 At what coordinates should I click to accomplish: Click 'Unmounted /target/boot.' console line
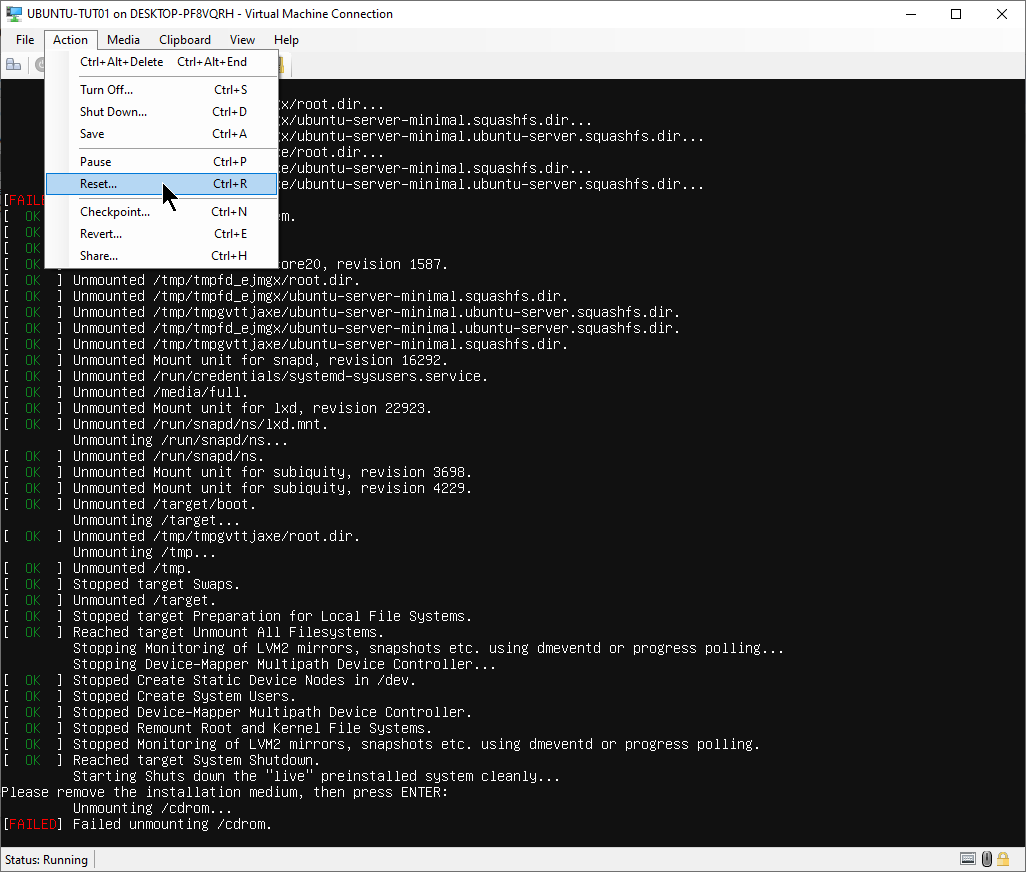point(164,504)
